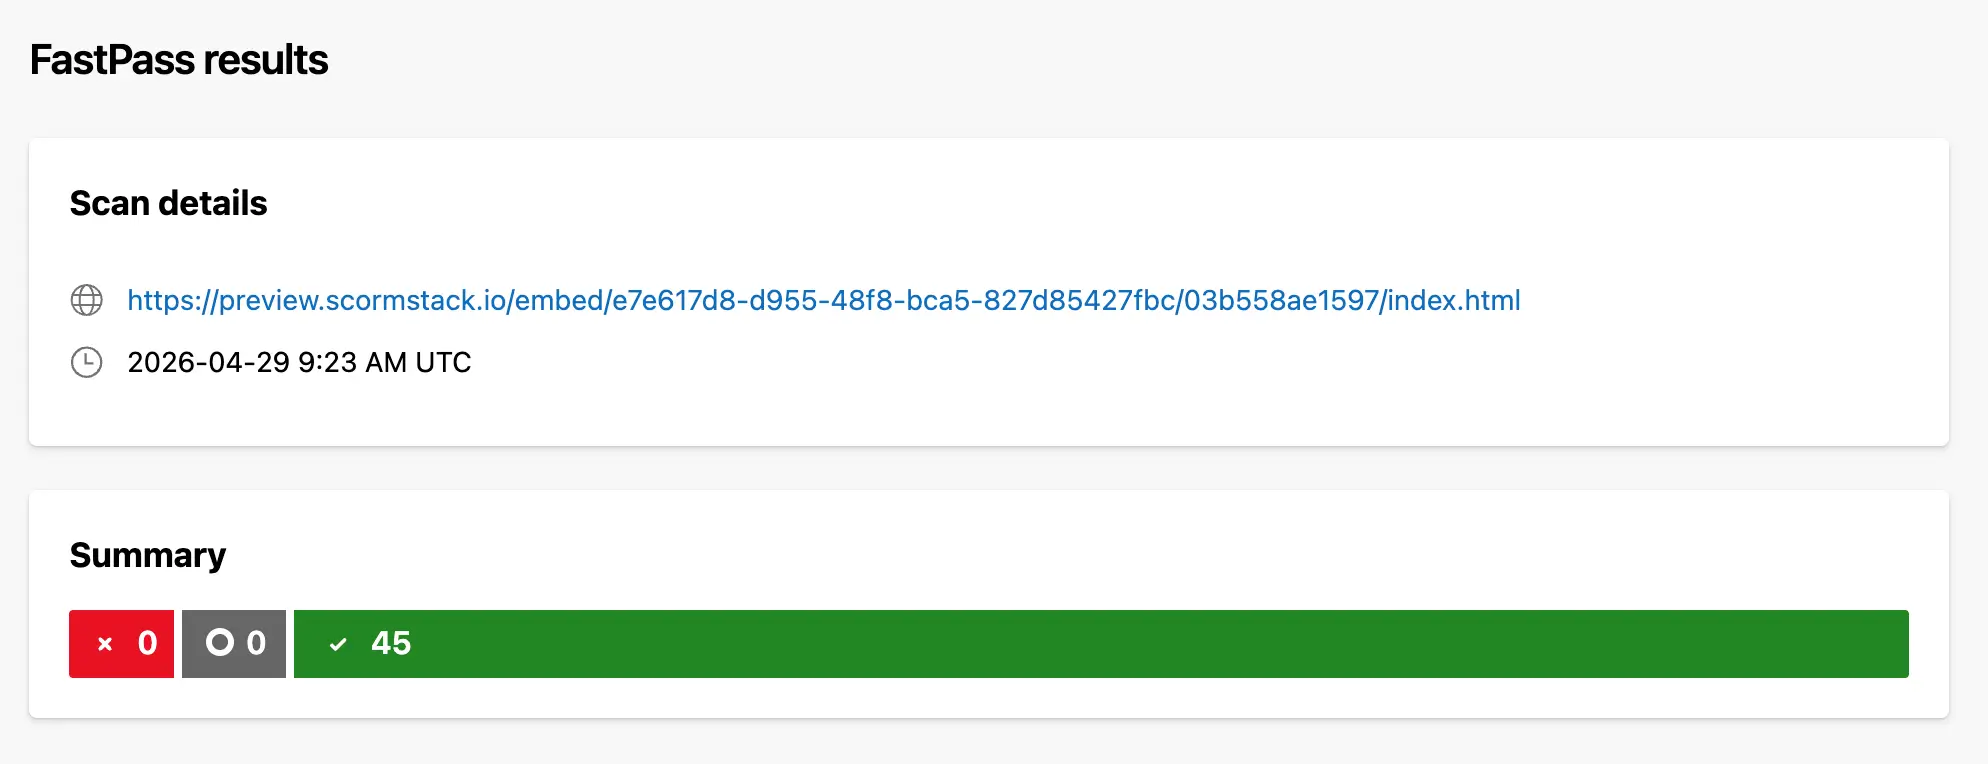Click the incomplete segment showing 0
1988x764 pixels.
coord(233,643)
